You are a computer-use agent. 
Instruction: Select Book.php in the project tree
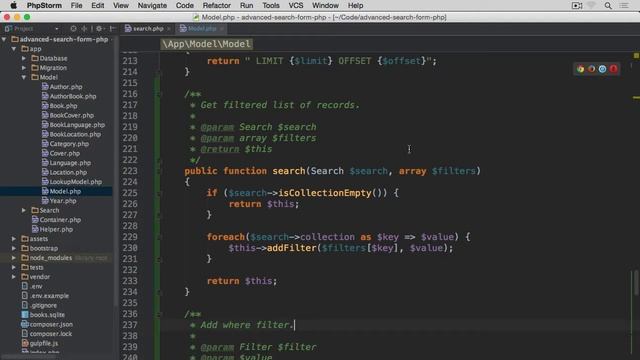[x=63, y=106]
